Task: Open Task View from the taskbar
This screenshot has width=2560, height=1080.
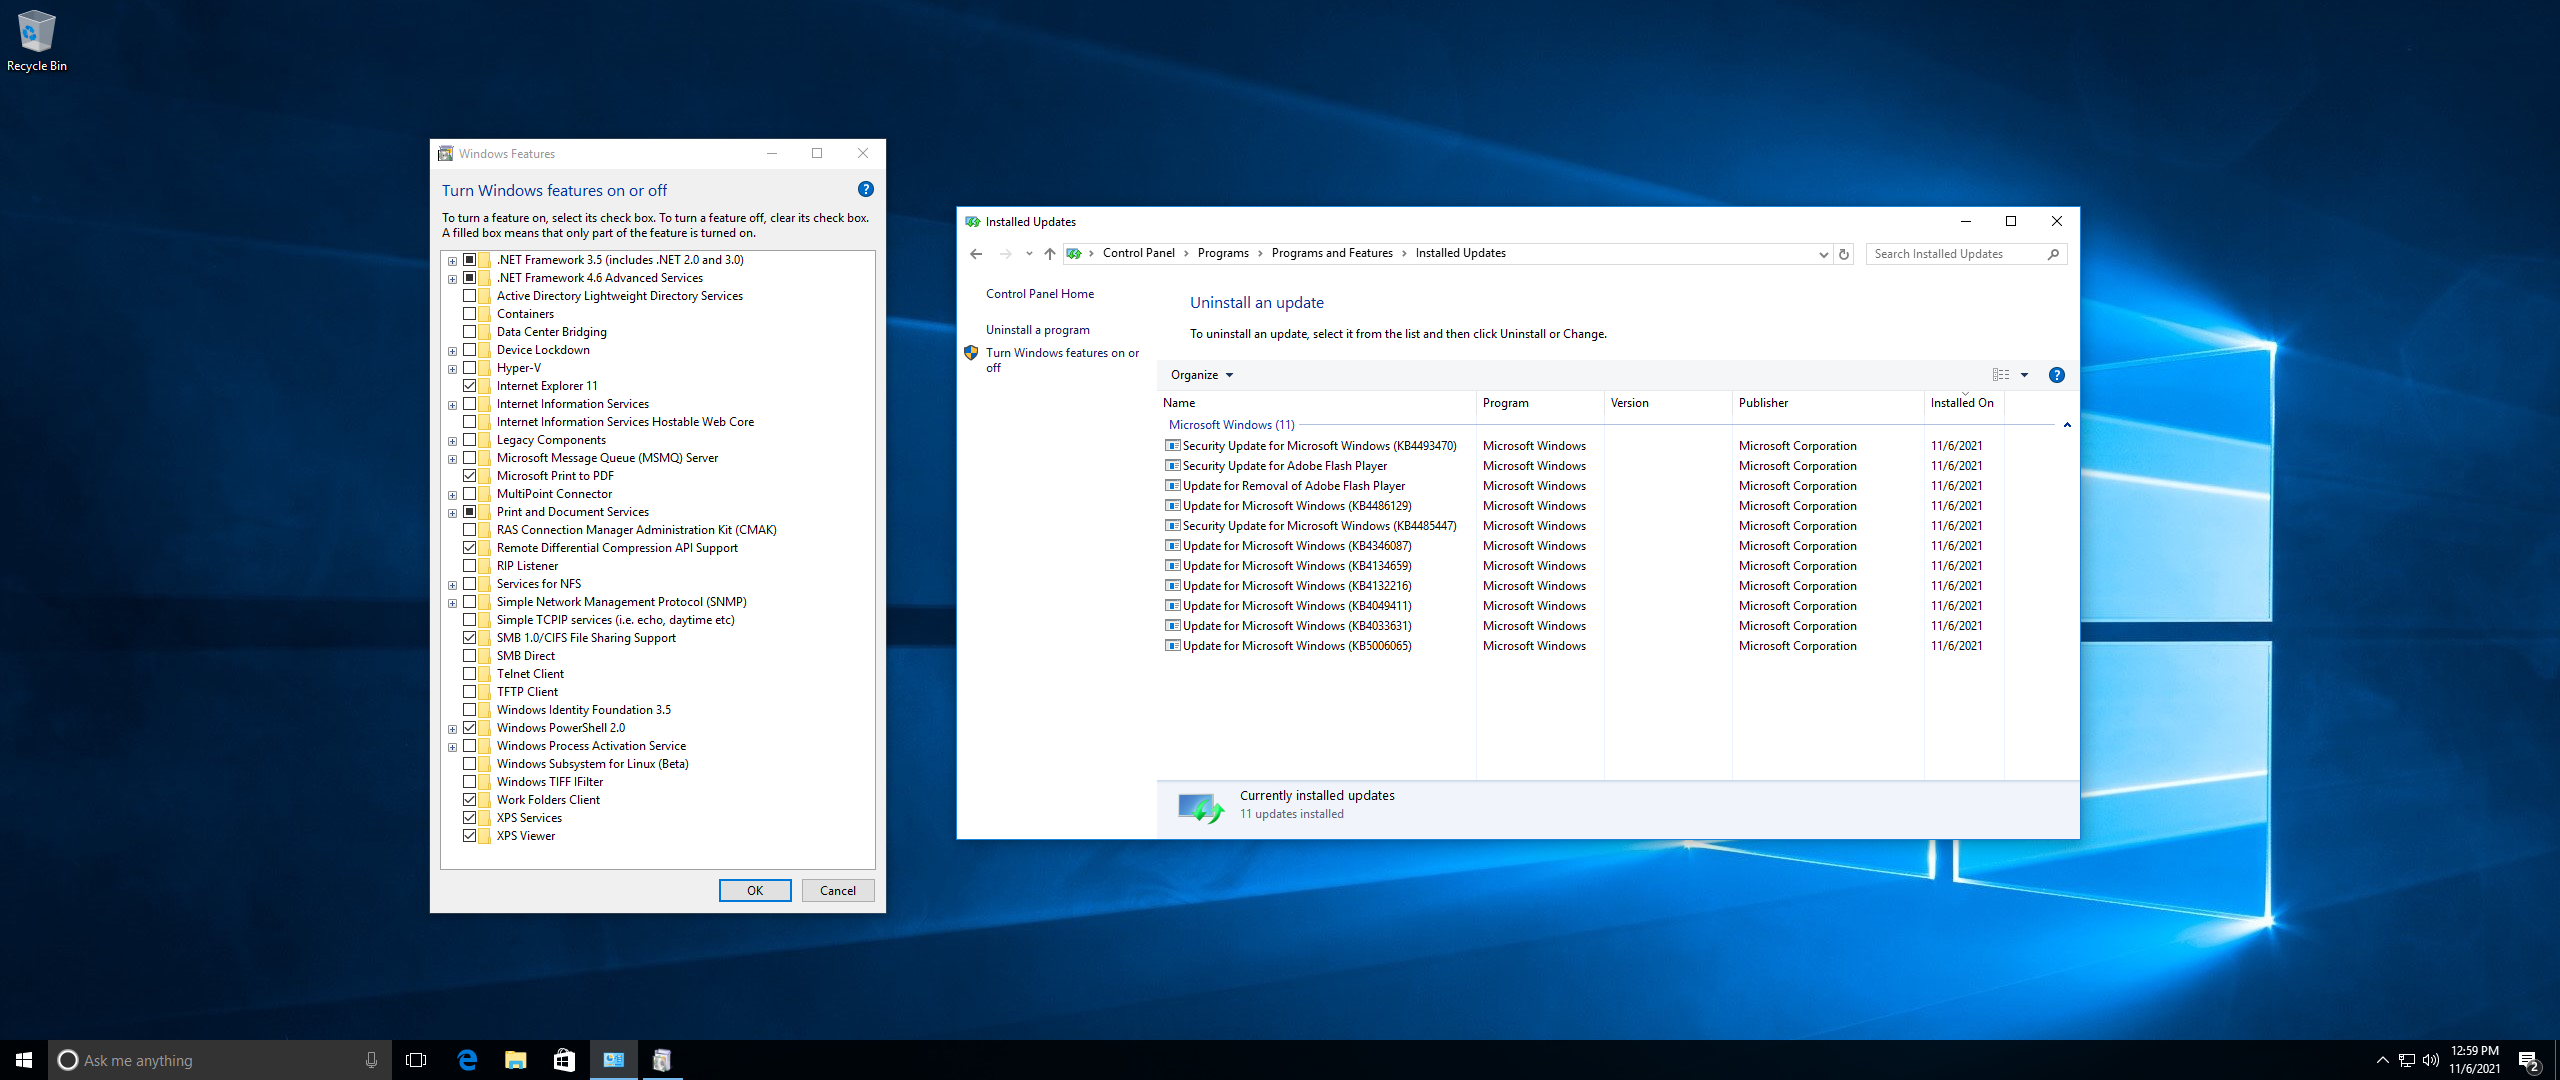Action: pos(416,1060)
